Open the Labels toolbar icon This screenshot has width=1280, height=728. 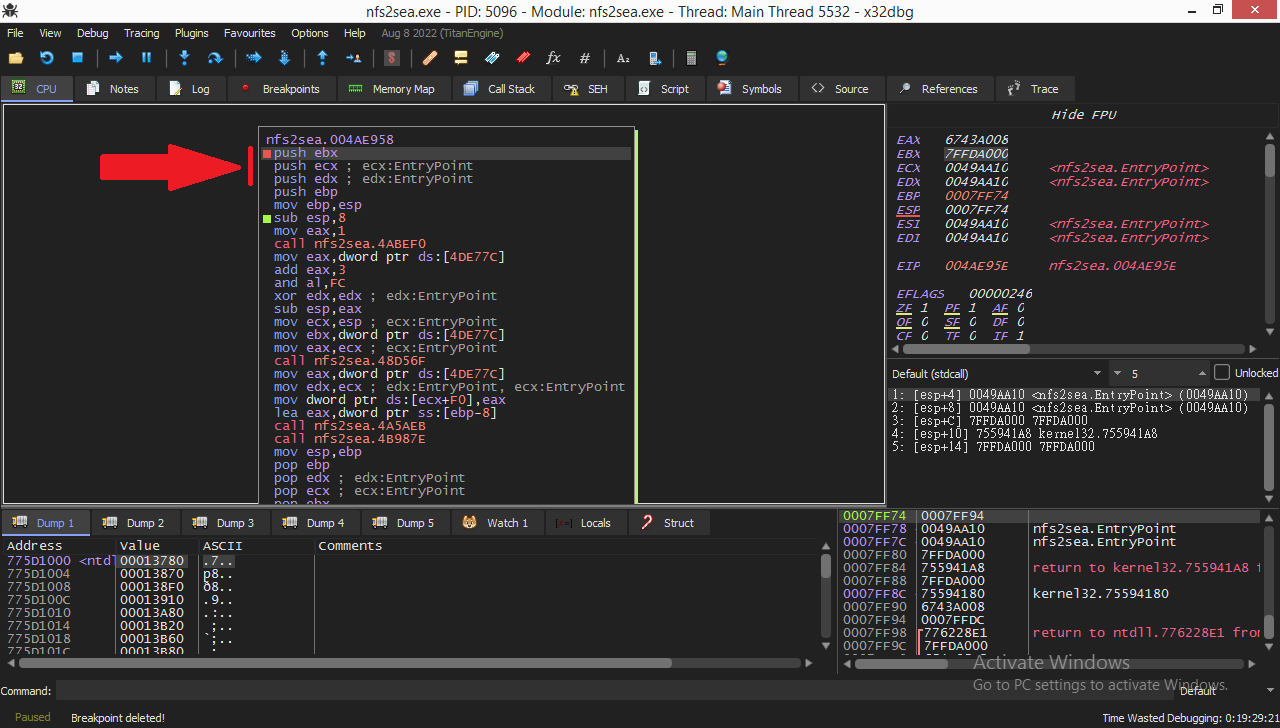pyautogui.click(x=491, y=58)
